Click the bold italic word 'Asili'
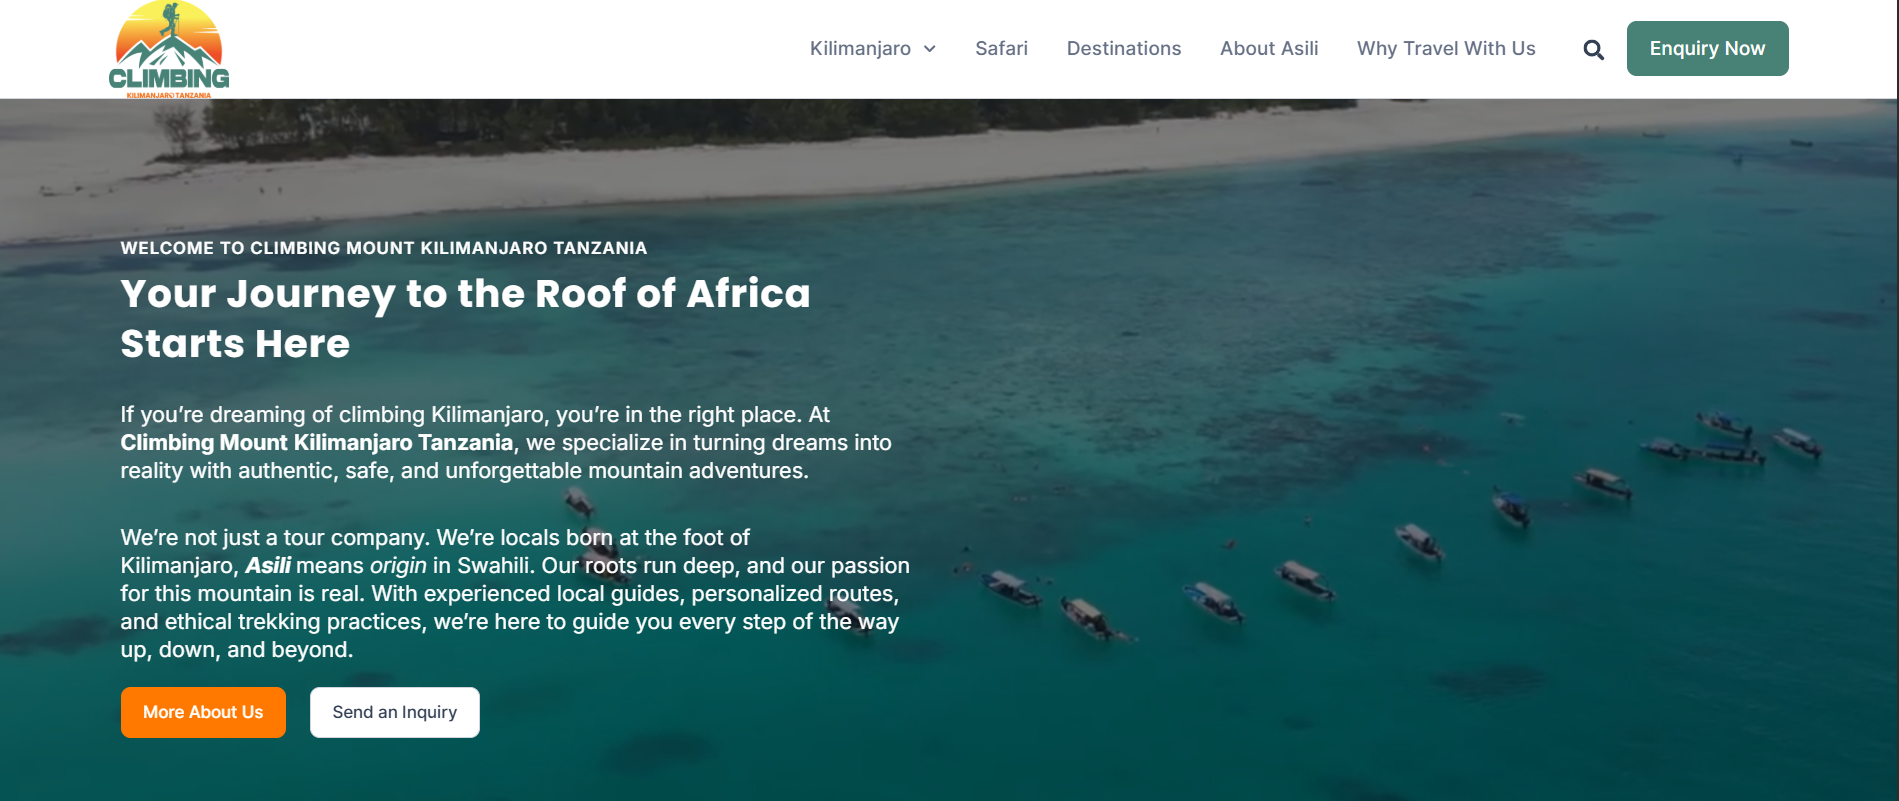The width and height of the screenshot is (1899, 801). (268, 566)
